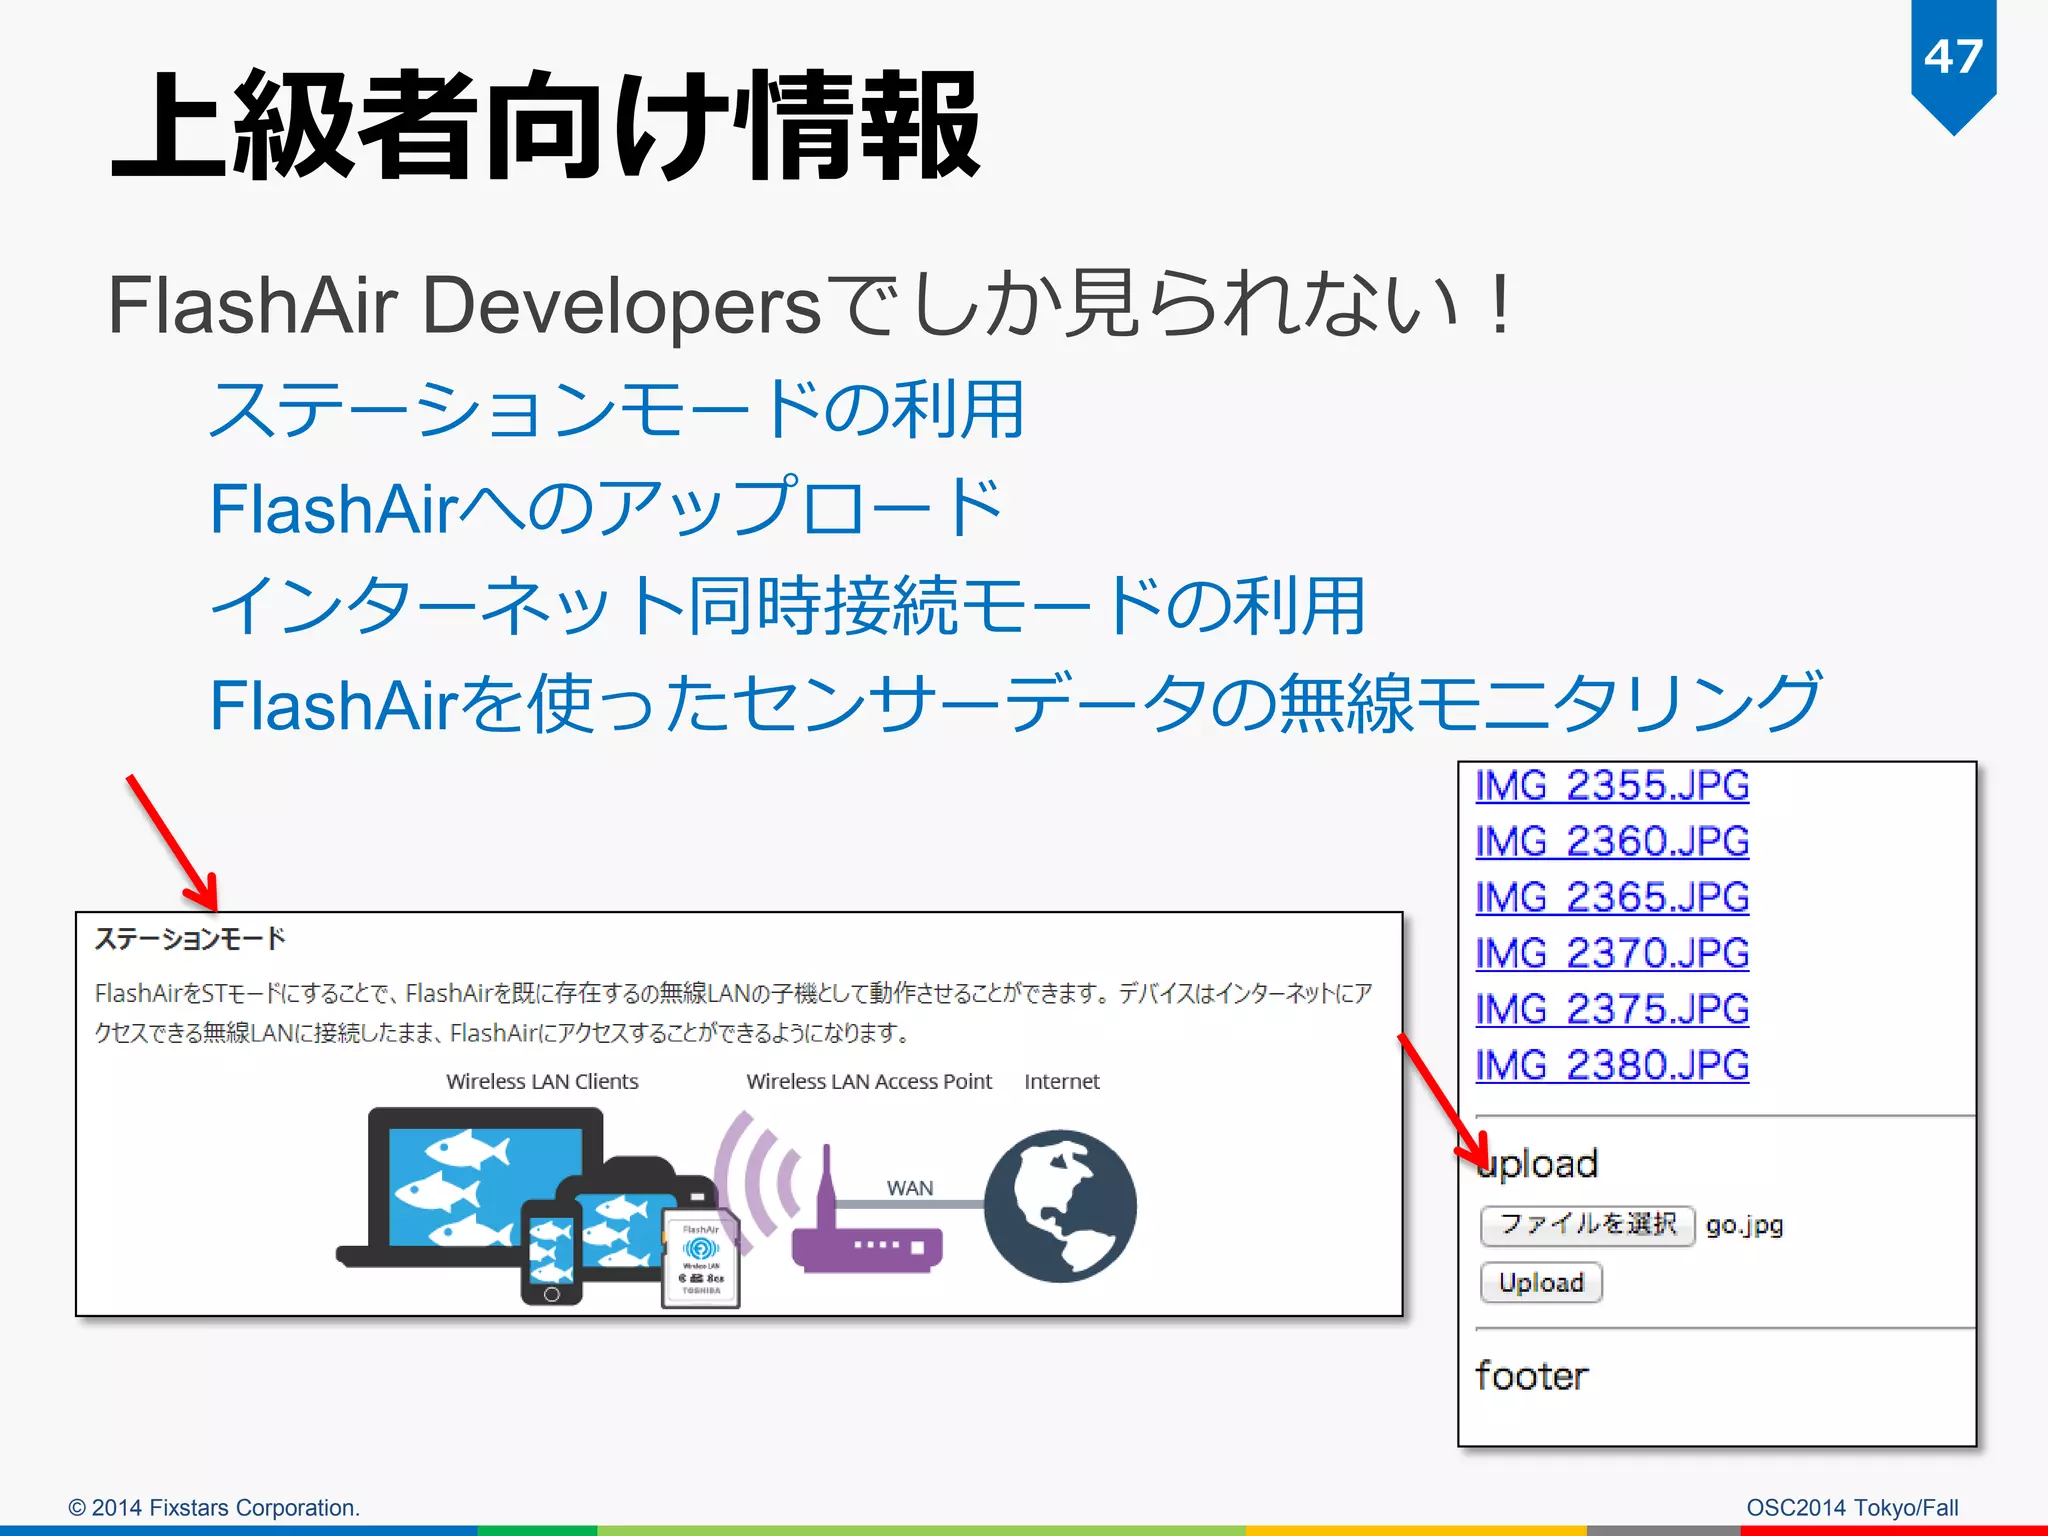Click the slide number 47 badge
This screenshot has height=1536, width=2048.
(1953, 66)
